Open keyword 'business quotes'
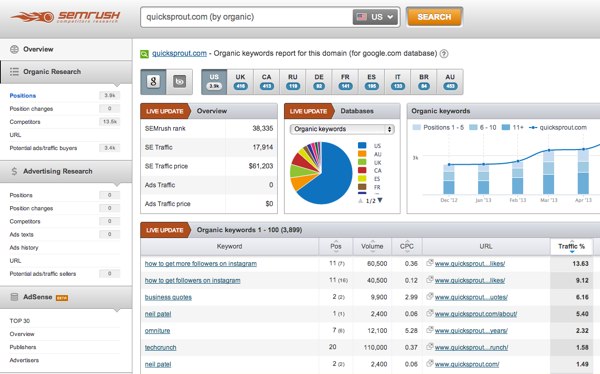Viewport: 600px width, 374px height. click(x=168, y=297)
